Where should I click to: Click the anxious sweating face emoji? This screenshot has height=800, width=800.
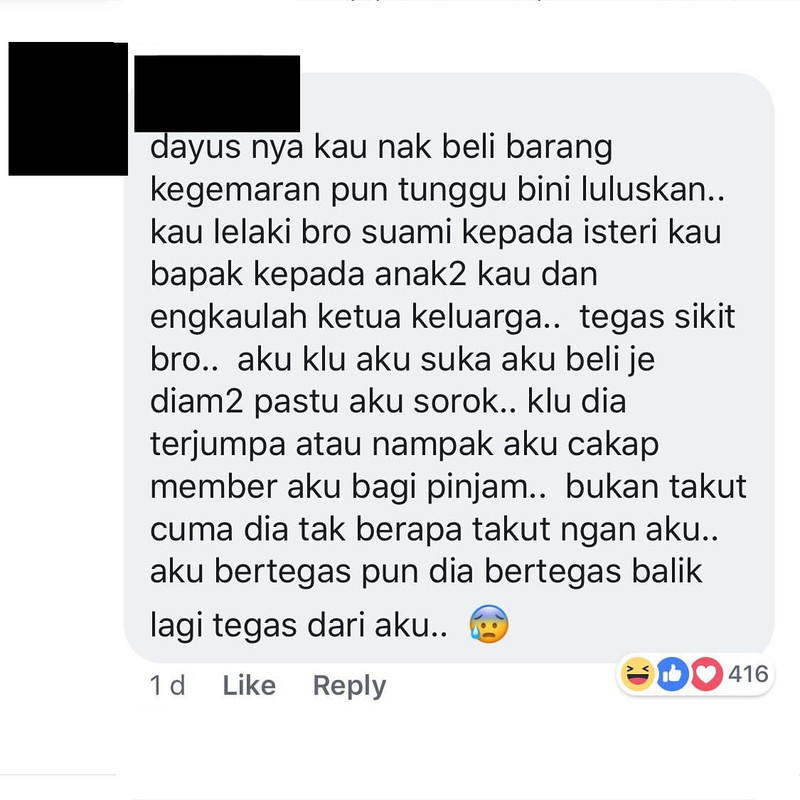tap(489, 623)
